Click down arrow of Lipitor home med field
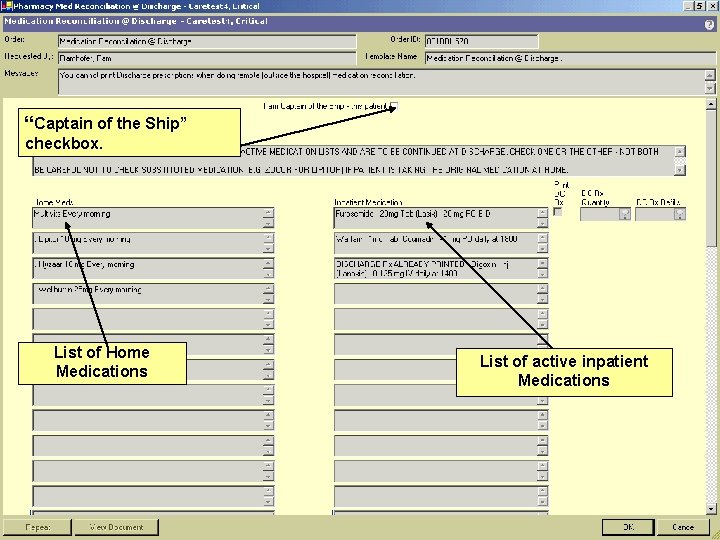The height and width of the screenshot is (540, 720). tap(269, 249)
